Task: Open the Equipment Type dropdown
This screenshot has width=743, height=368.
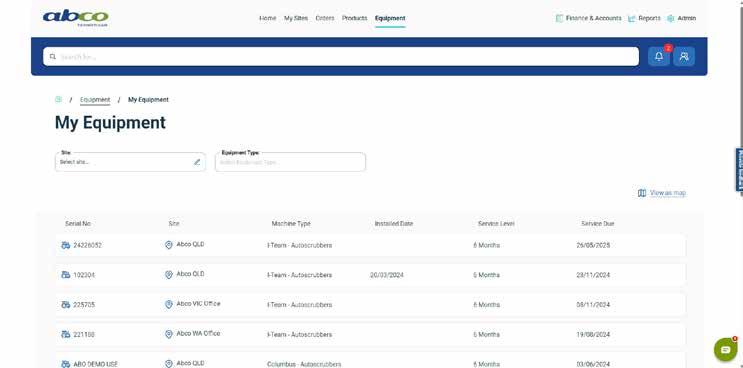Action: coord(290,162)
